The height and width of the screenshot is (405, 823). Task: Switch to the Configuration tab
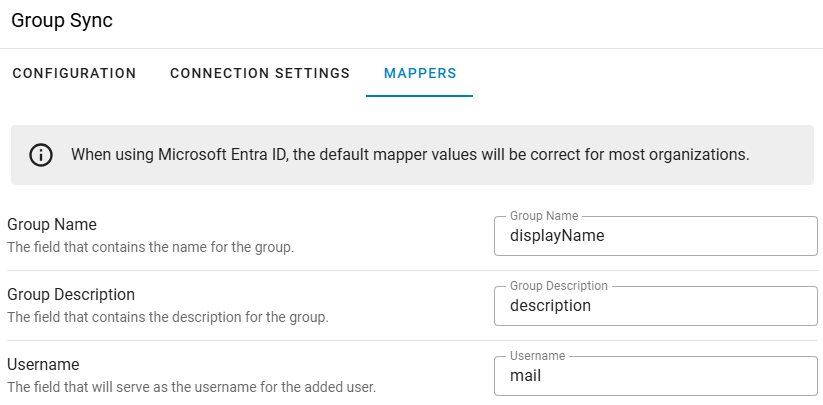74,73
